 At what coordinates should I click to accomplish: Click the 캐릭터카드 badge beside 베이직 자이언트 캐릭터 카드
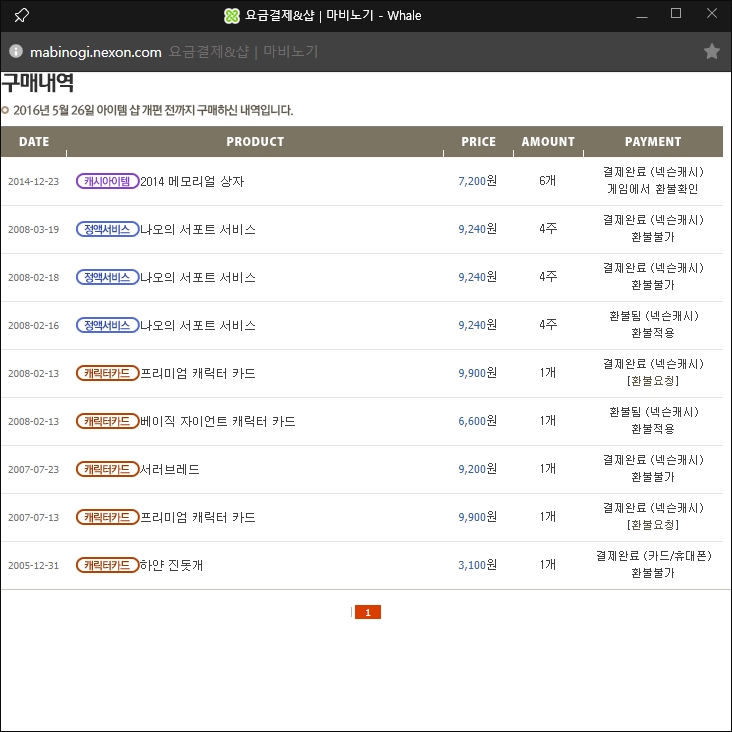[107, 421]
